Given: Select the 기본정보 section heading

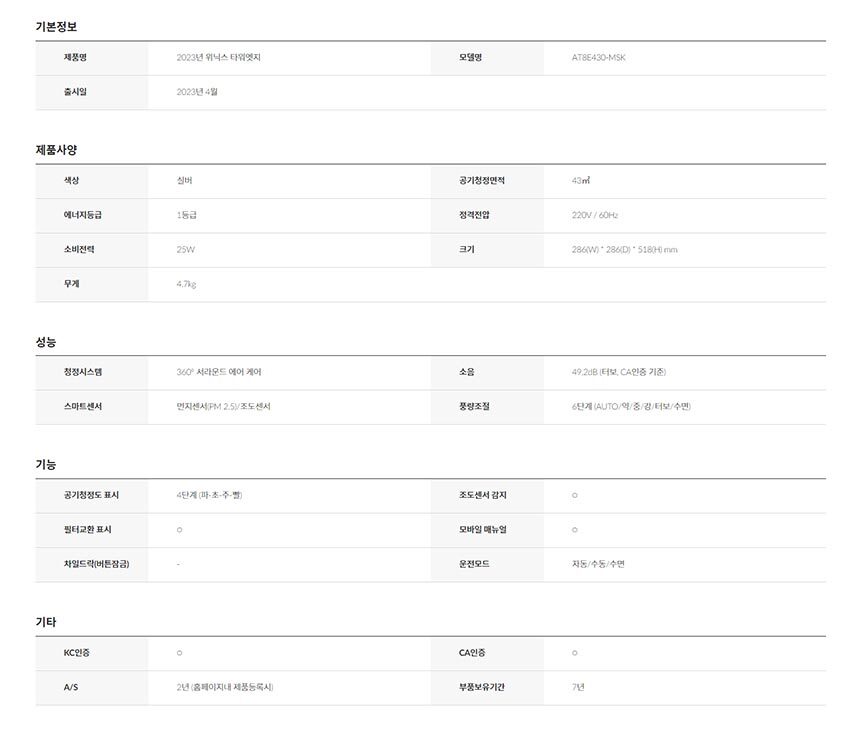Looking at the screenshot, I should (56, 26).
